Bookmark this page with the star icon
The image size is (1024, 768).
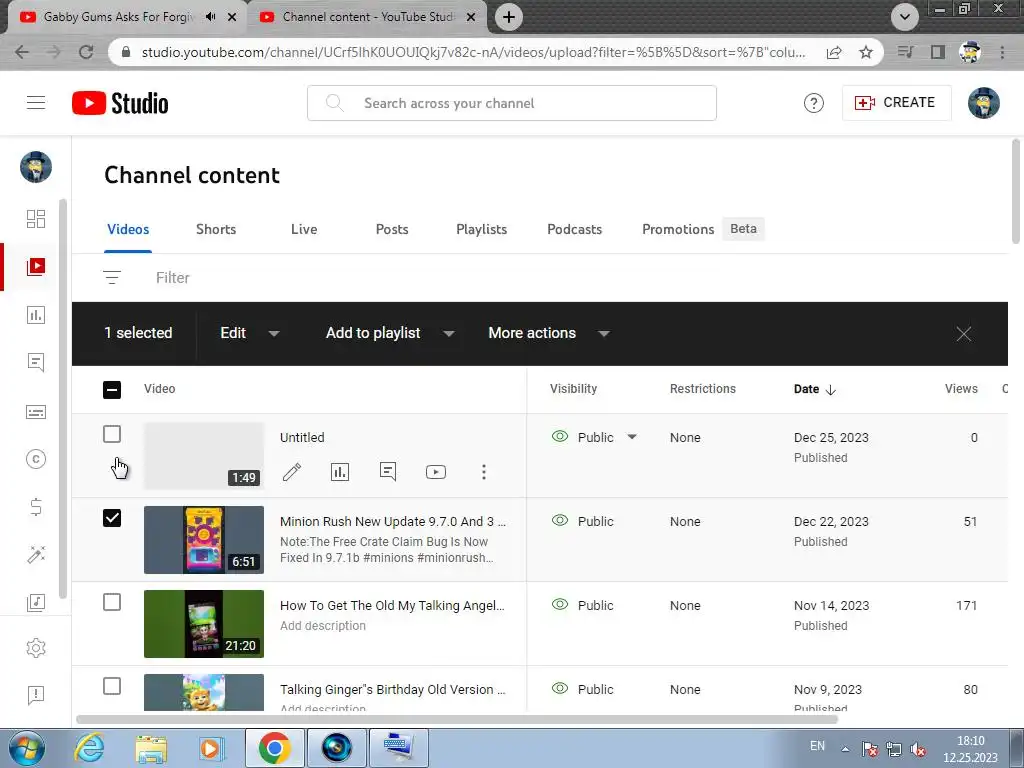pos(866,52)
